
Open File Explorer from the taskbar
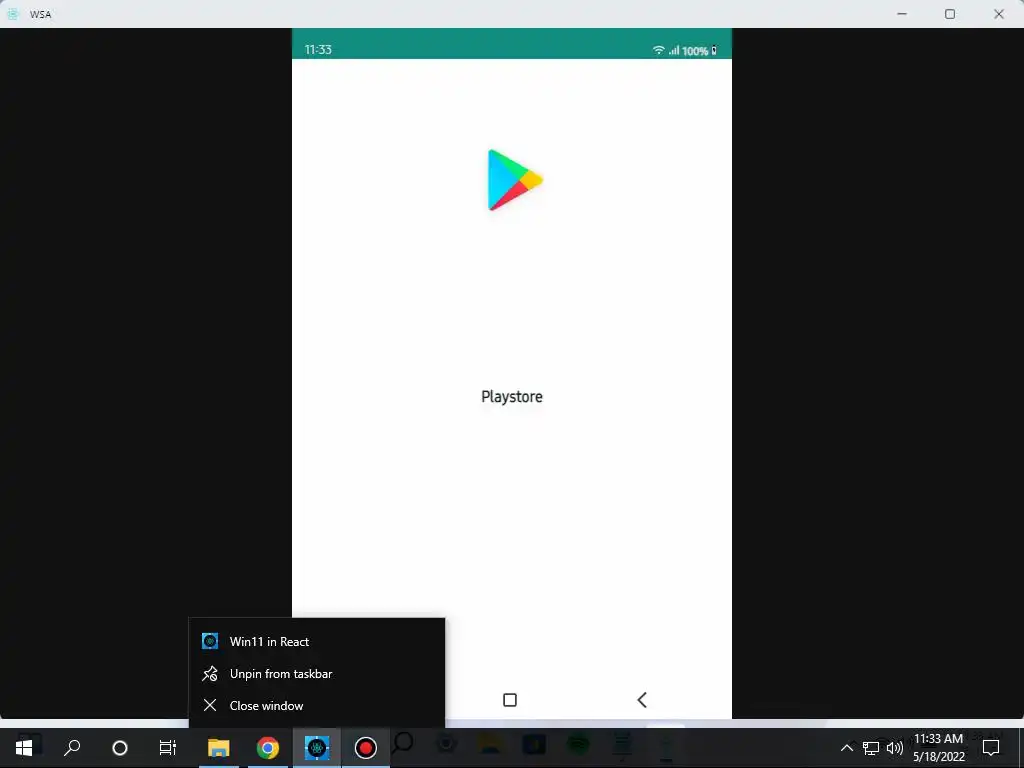pyautogui.click(x=219, y=748)
